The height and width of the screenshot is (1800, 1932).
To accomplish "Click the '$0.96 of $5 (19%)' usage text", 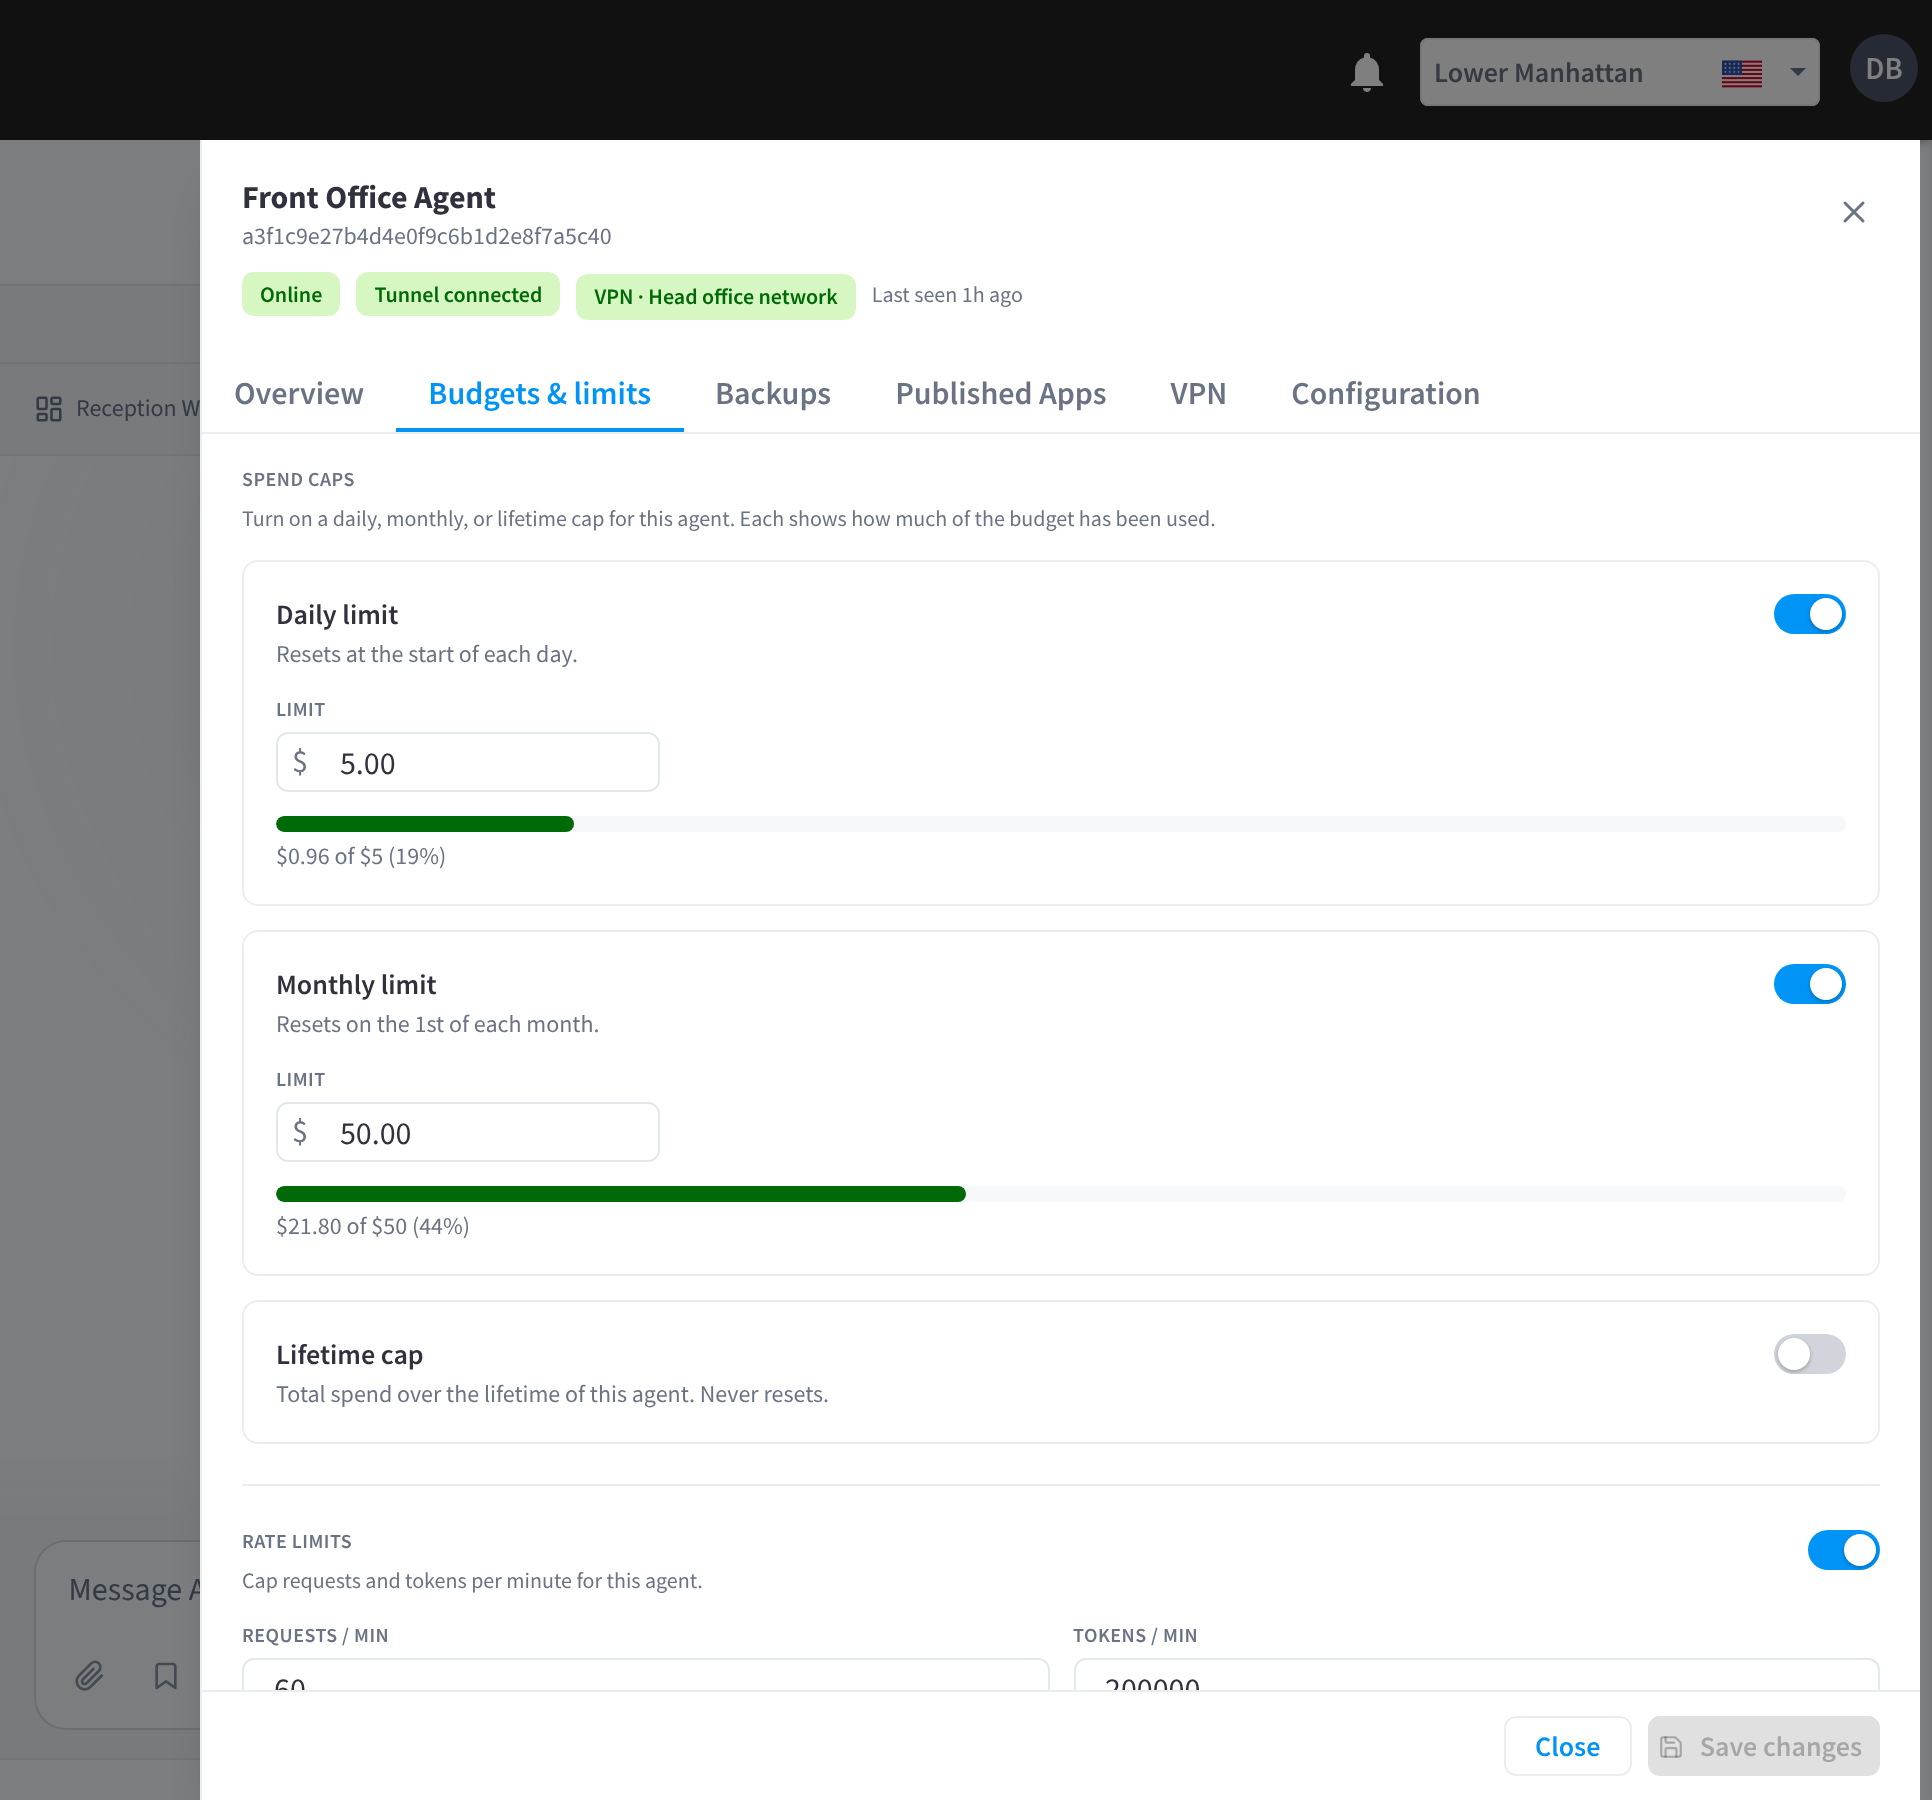I will tap(361, 856).
